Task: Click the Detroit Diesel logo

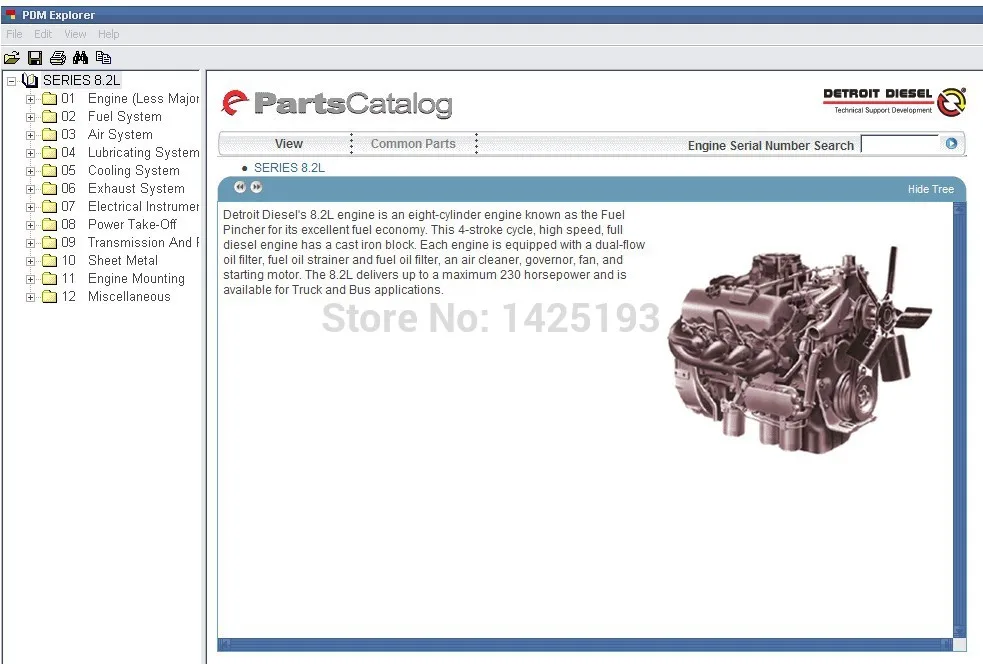Action: 894,102
